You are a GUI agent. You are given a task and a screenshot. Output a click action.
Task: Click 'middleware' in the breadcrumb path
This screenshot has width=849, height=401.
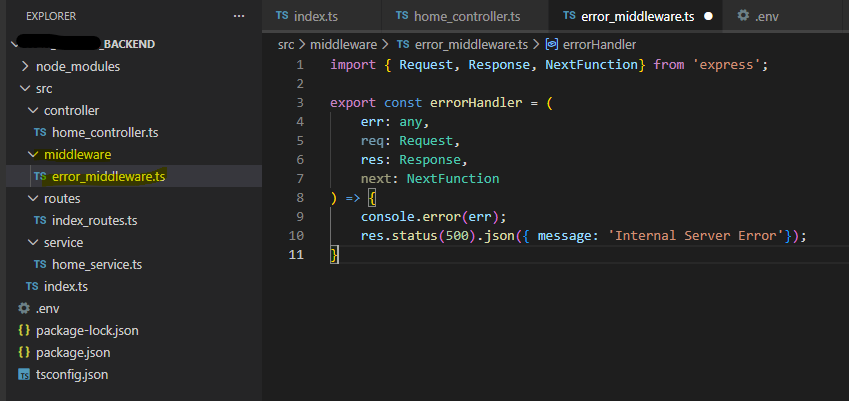click(x=343, y=44)
